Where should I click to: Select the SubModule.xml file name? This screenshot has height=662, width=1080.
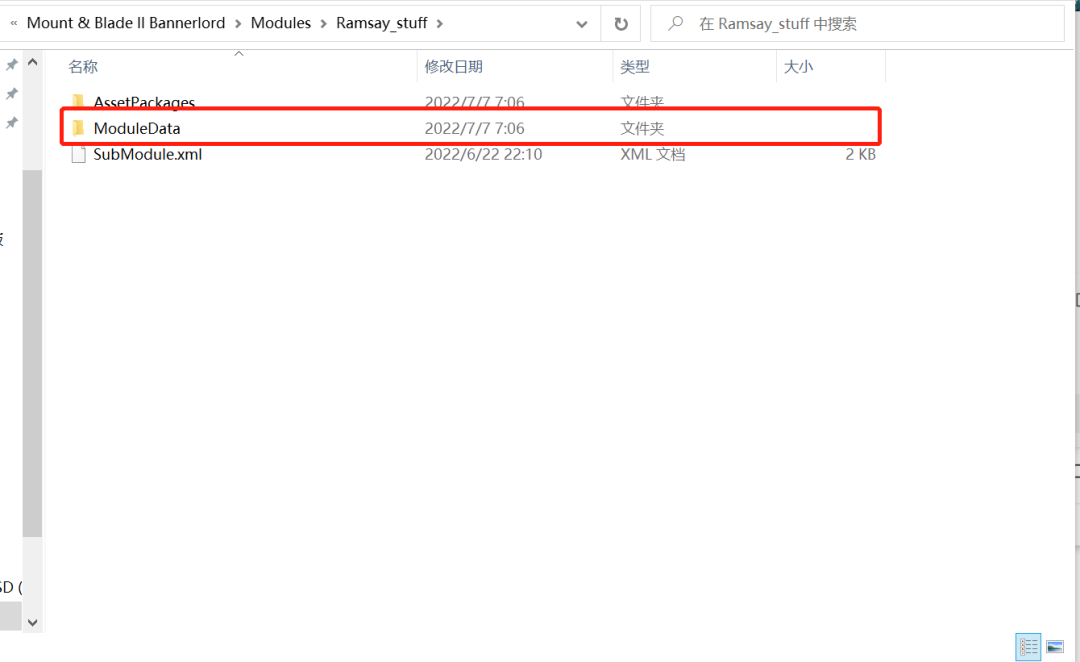coord(147,154)
